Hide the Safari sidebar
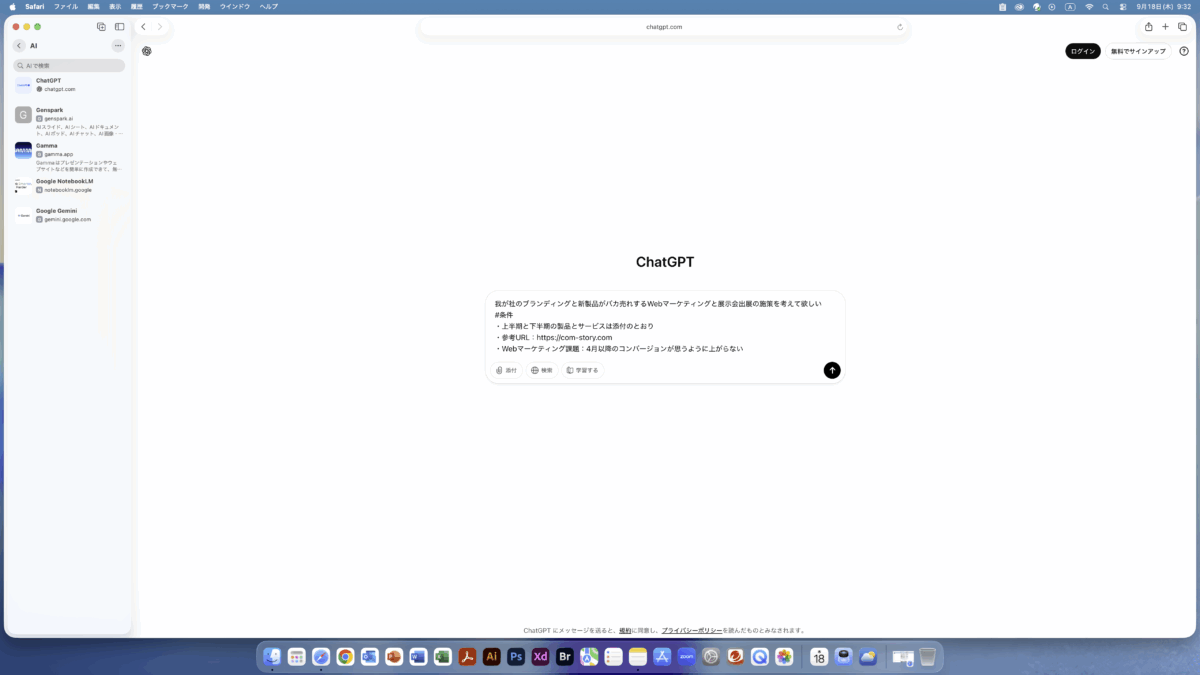The height and width of the screenshot is (675, 1200). [x=119, y=27]
